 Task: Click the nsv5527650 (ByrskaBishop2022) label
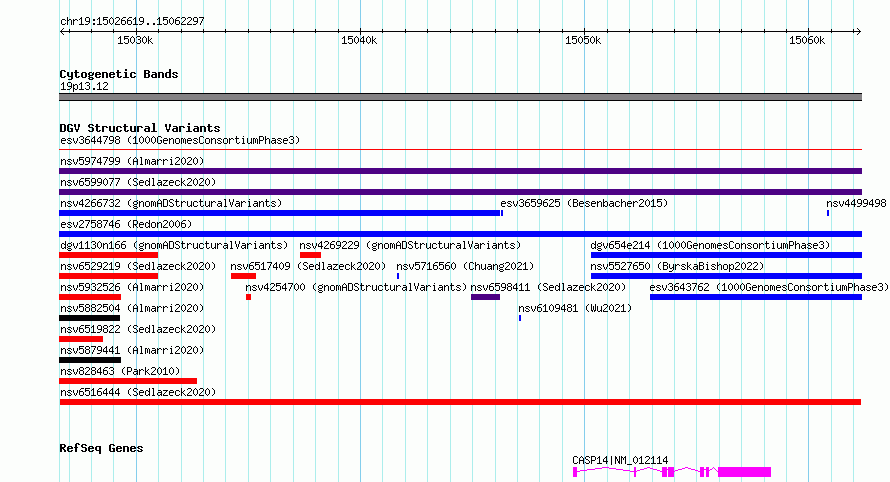677,266
